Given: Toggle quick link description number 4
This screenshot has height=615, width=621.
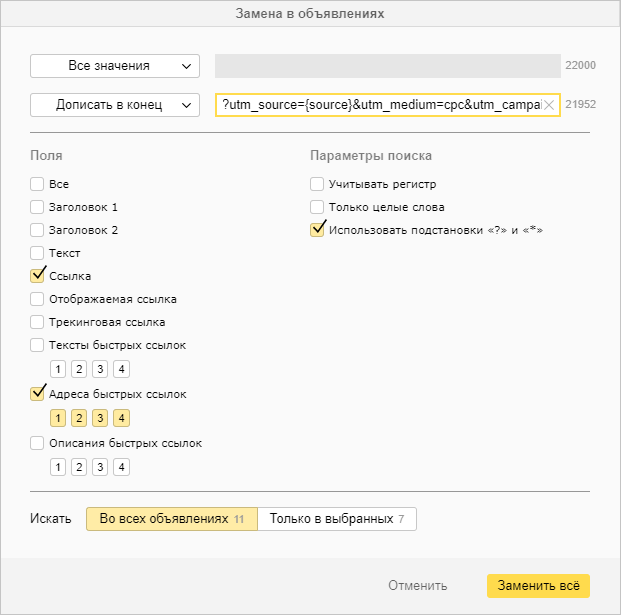Looking at the screenshot, I should [122, 467].
